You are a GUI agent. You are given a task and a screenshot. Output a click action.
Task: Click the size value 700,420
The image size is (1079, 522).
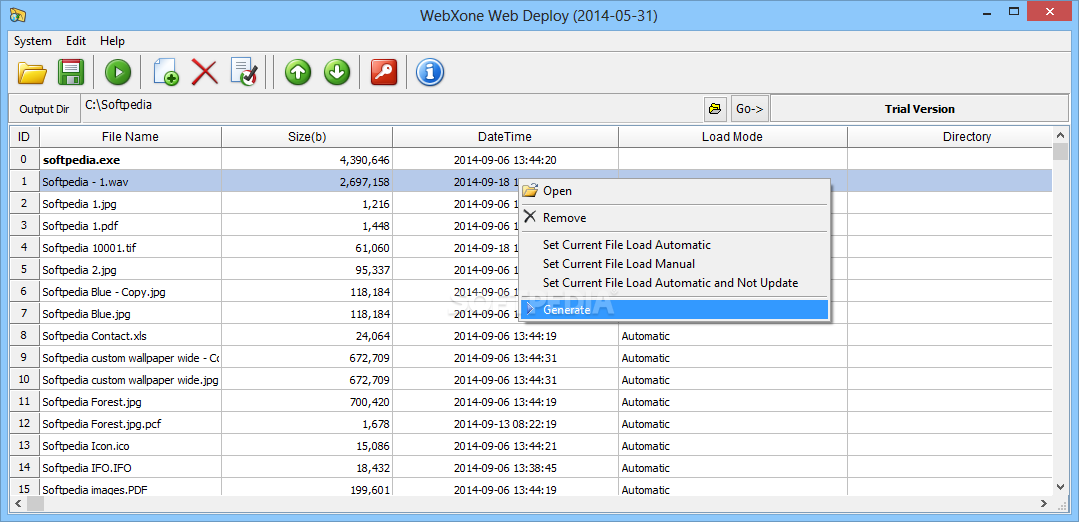tap(370, 402)
